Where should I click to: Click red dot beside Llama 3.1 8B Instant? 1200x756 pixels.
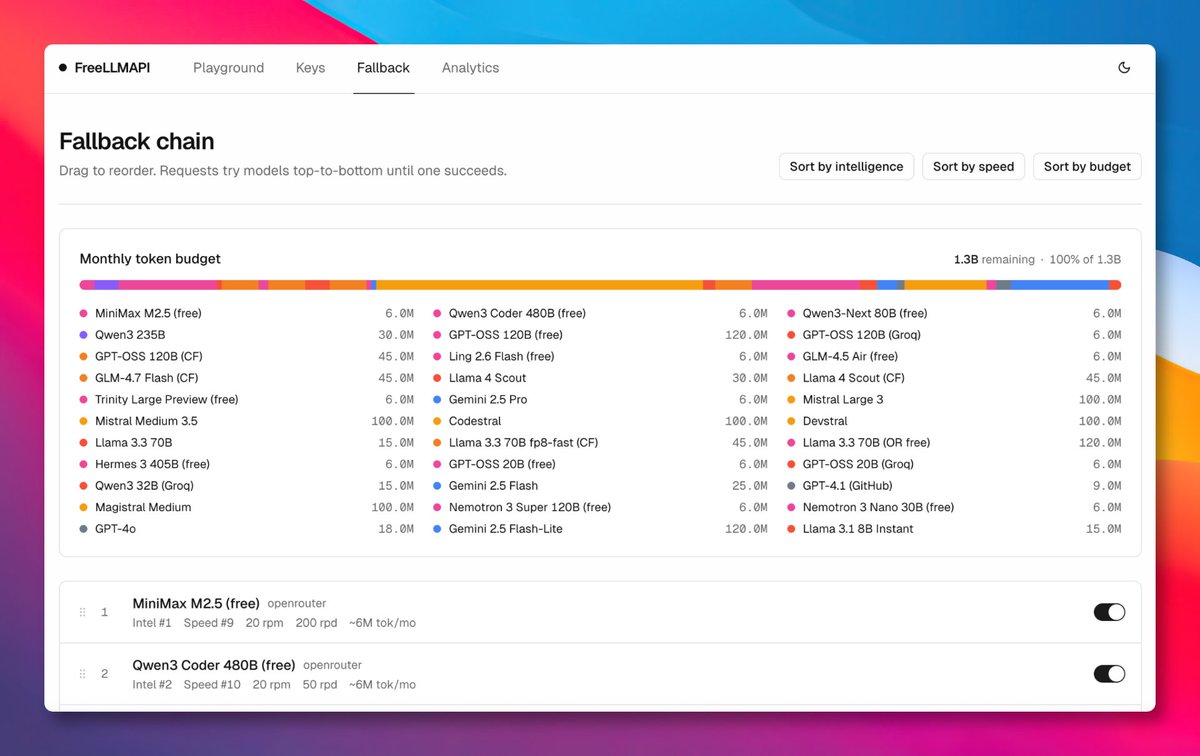[792, 529]
